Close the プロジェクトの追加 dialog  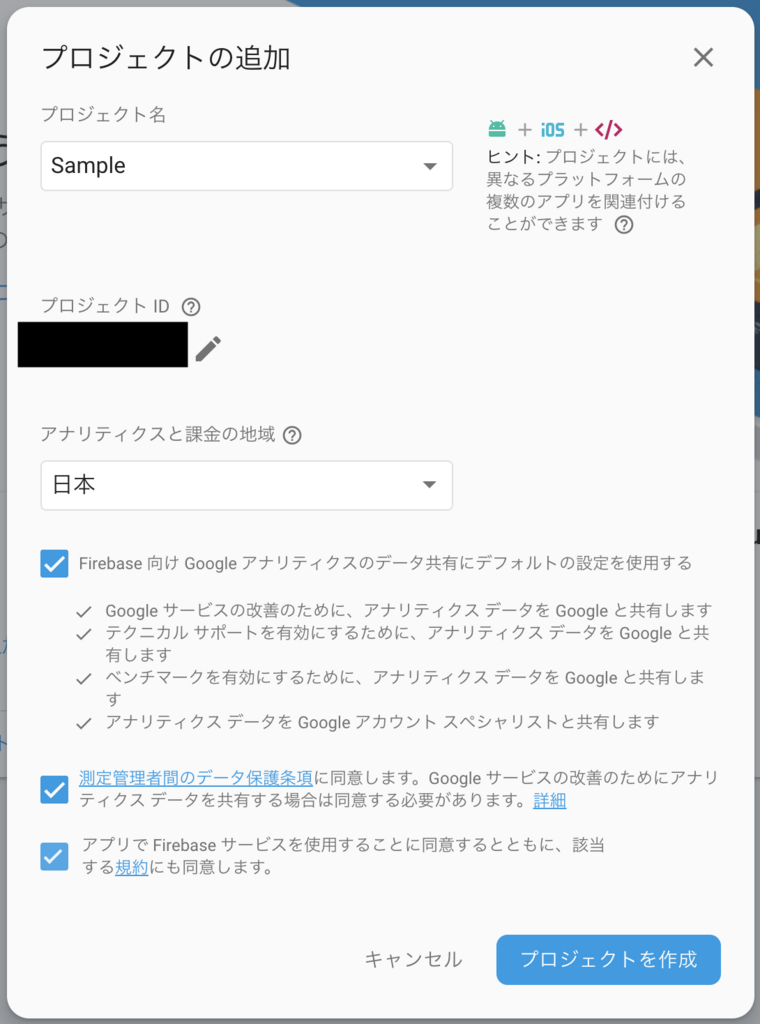703,57
